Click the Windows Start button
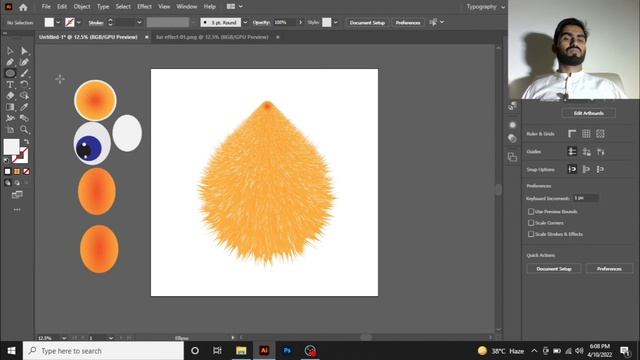The image size is (640, 360). pyautogui.click(x=11, y=351)
